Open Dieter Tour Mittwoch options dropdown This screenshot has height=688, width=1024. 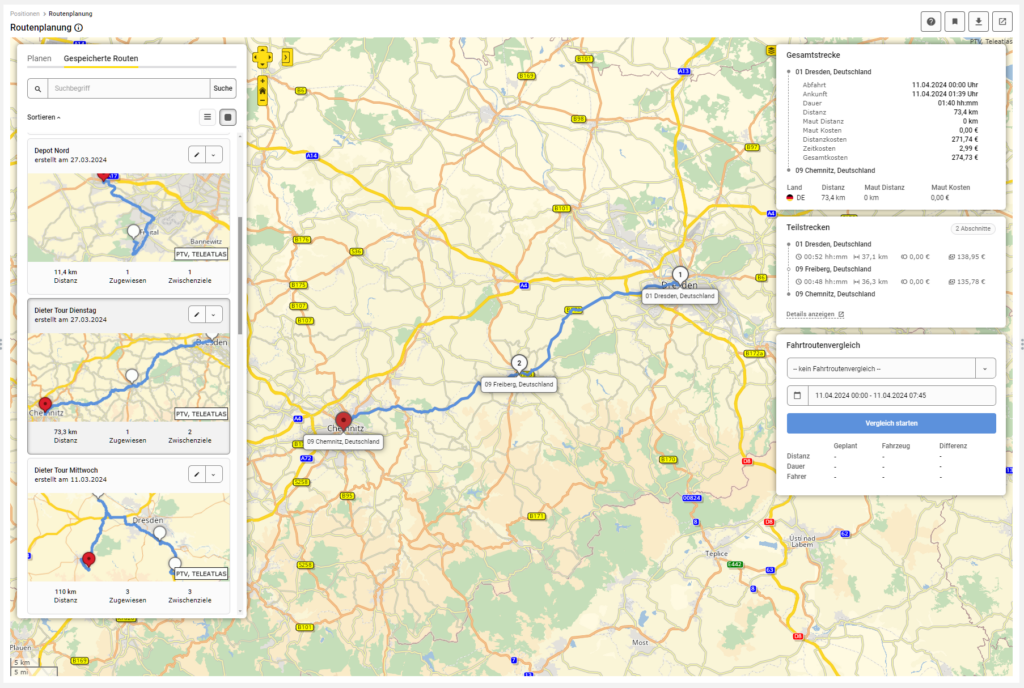pyautogui.click(x=214, y=475)
